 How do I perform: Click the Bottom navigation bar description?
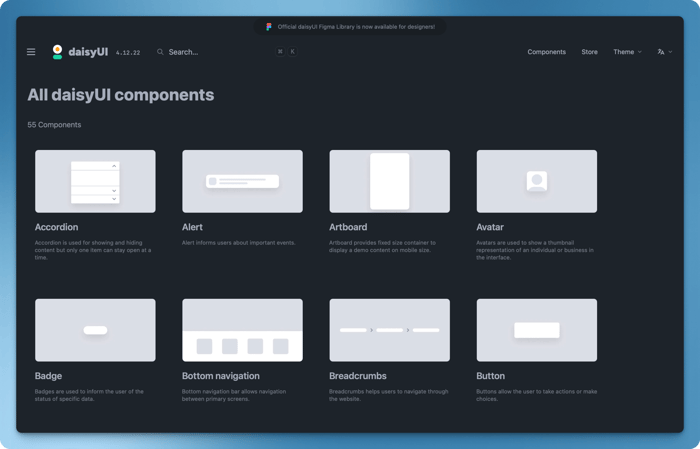click(234, 395)
